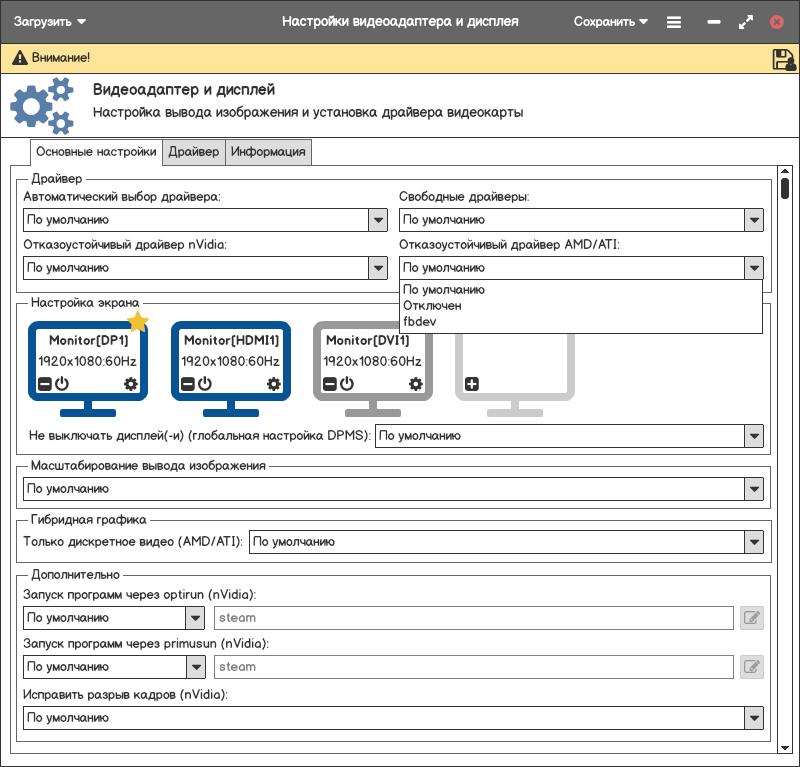Expand the global DPMS setting dropdown
The height and width of the screenshot is (767, 800).
(754, 436)
